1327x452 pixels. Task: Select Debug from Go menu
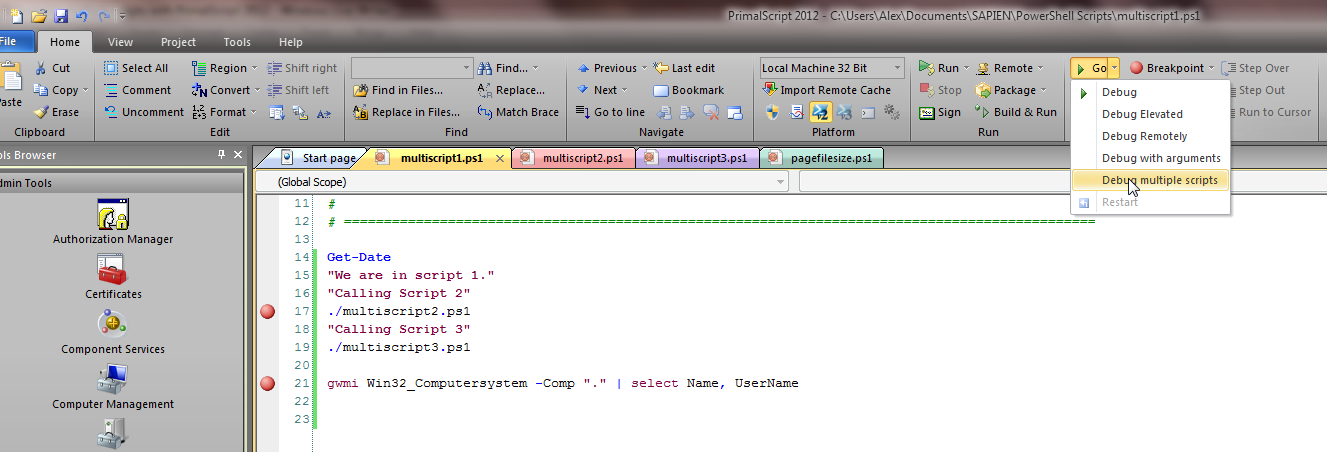tap(1150, 92)
